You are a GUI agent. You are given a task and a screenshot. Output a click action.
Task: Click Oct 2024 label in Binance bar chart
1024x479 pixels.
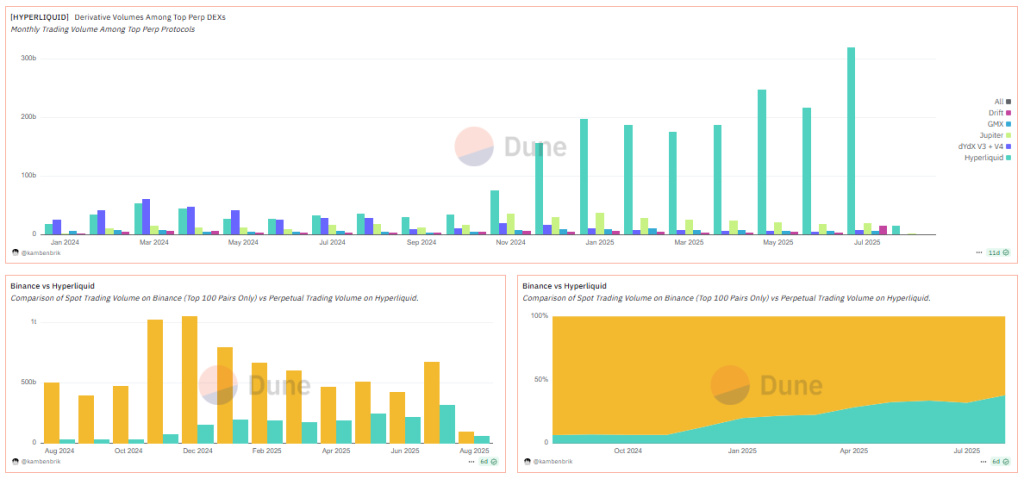(x=128, y=451)
